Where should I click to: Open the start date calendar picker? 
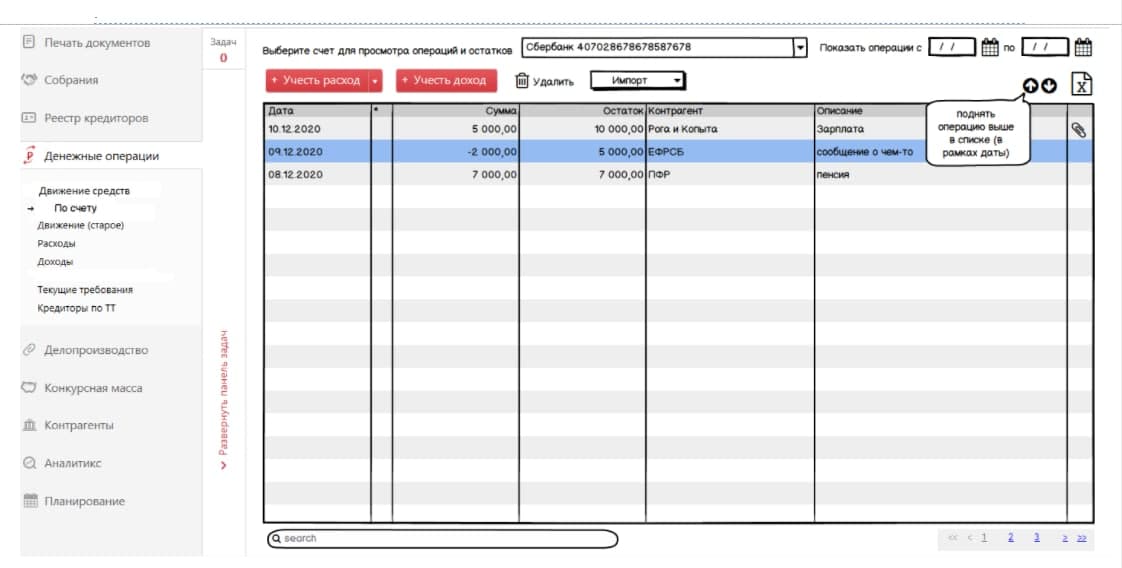990,47
